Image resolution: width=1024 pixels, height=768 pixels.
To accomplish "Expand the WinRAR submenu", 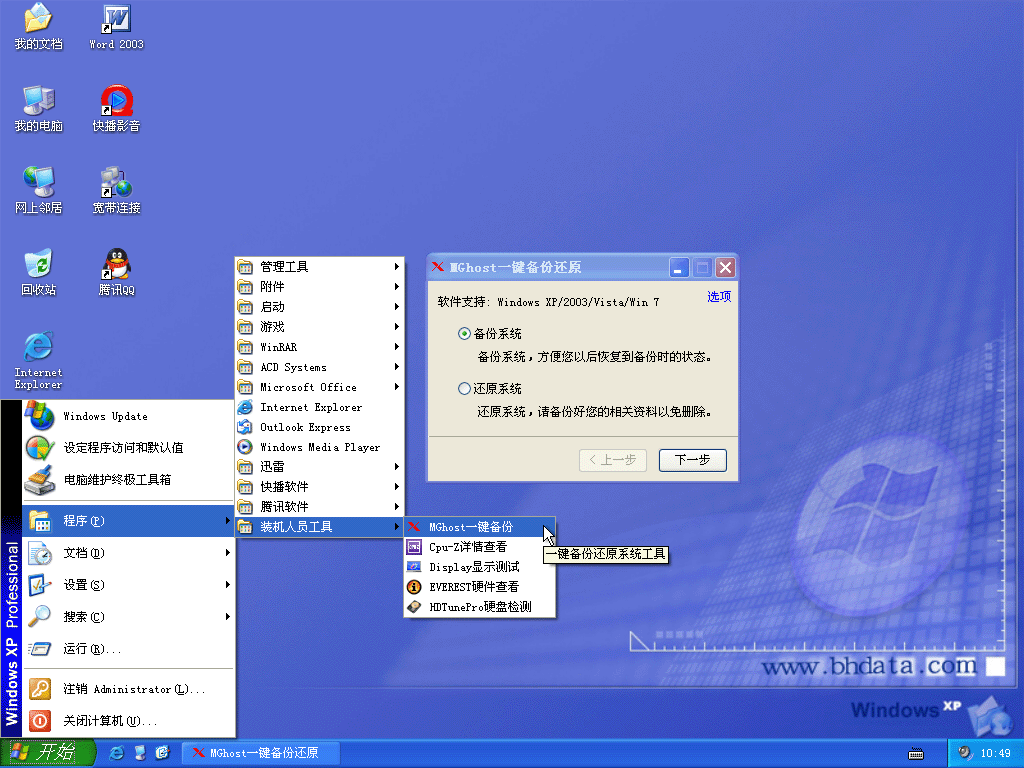I will coord(319,347).
